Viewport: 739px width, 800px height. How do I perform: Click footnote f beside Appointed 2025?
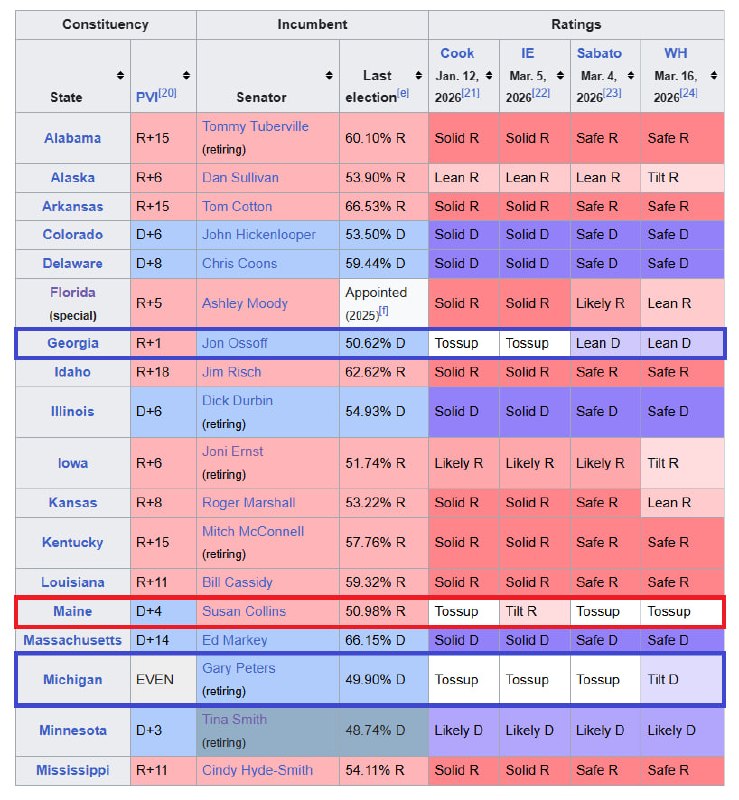(x=383, y=311)
